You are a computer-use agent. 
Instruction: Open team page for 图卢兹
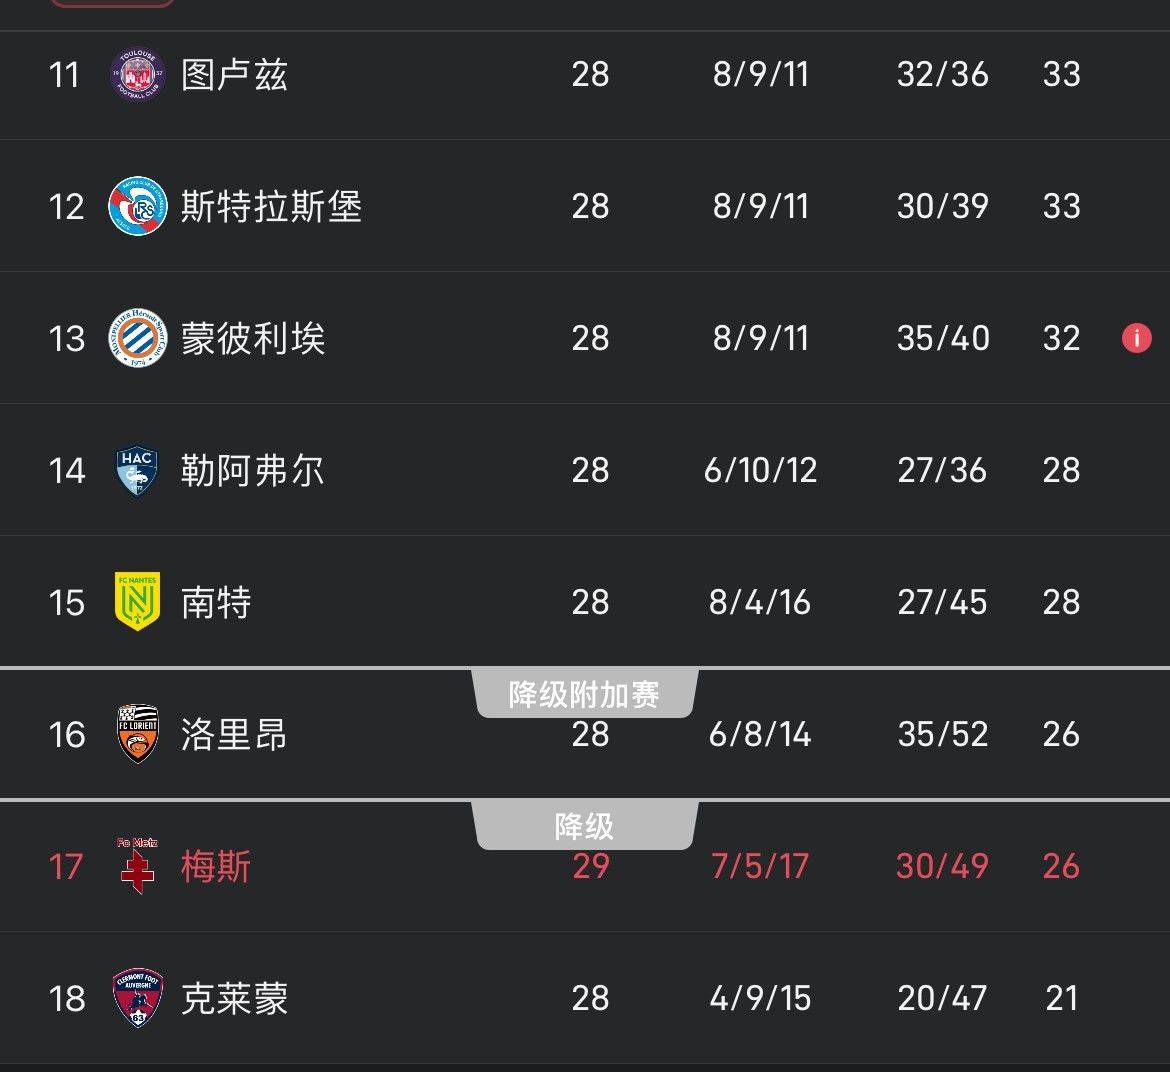(x=234, y=75)
